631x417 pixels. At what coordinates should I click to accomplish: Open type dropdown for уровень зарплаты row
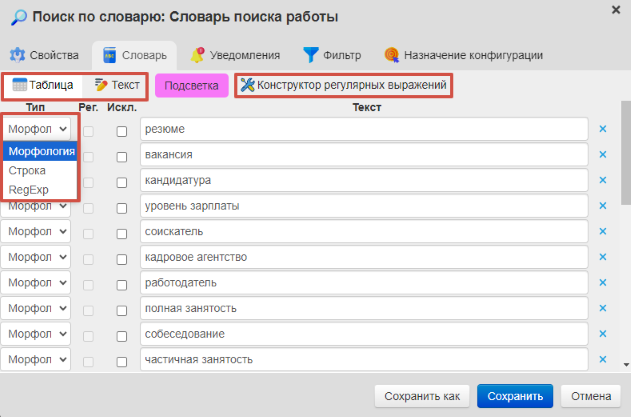pos(35,206)
